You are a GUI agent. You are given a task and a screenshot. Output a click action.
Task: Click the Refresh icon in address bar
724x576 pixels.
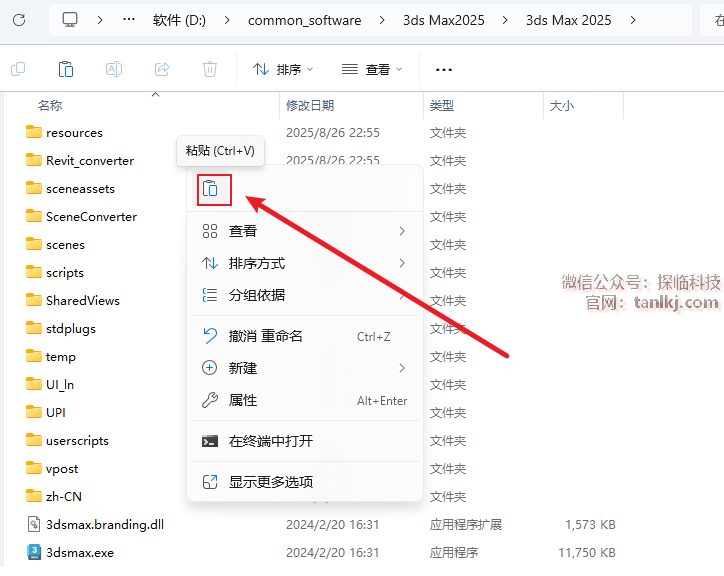(x=19, y=20)
